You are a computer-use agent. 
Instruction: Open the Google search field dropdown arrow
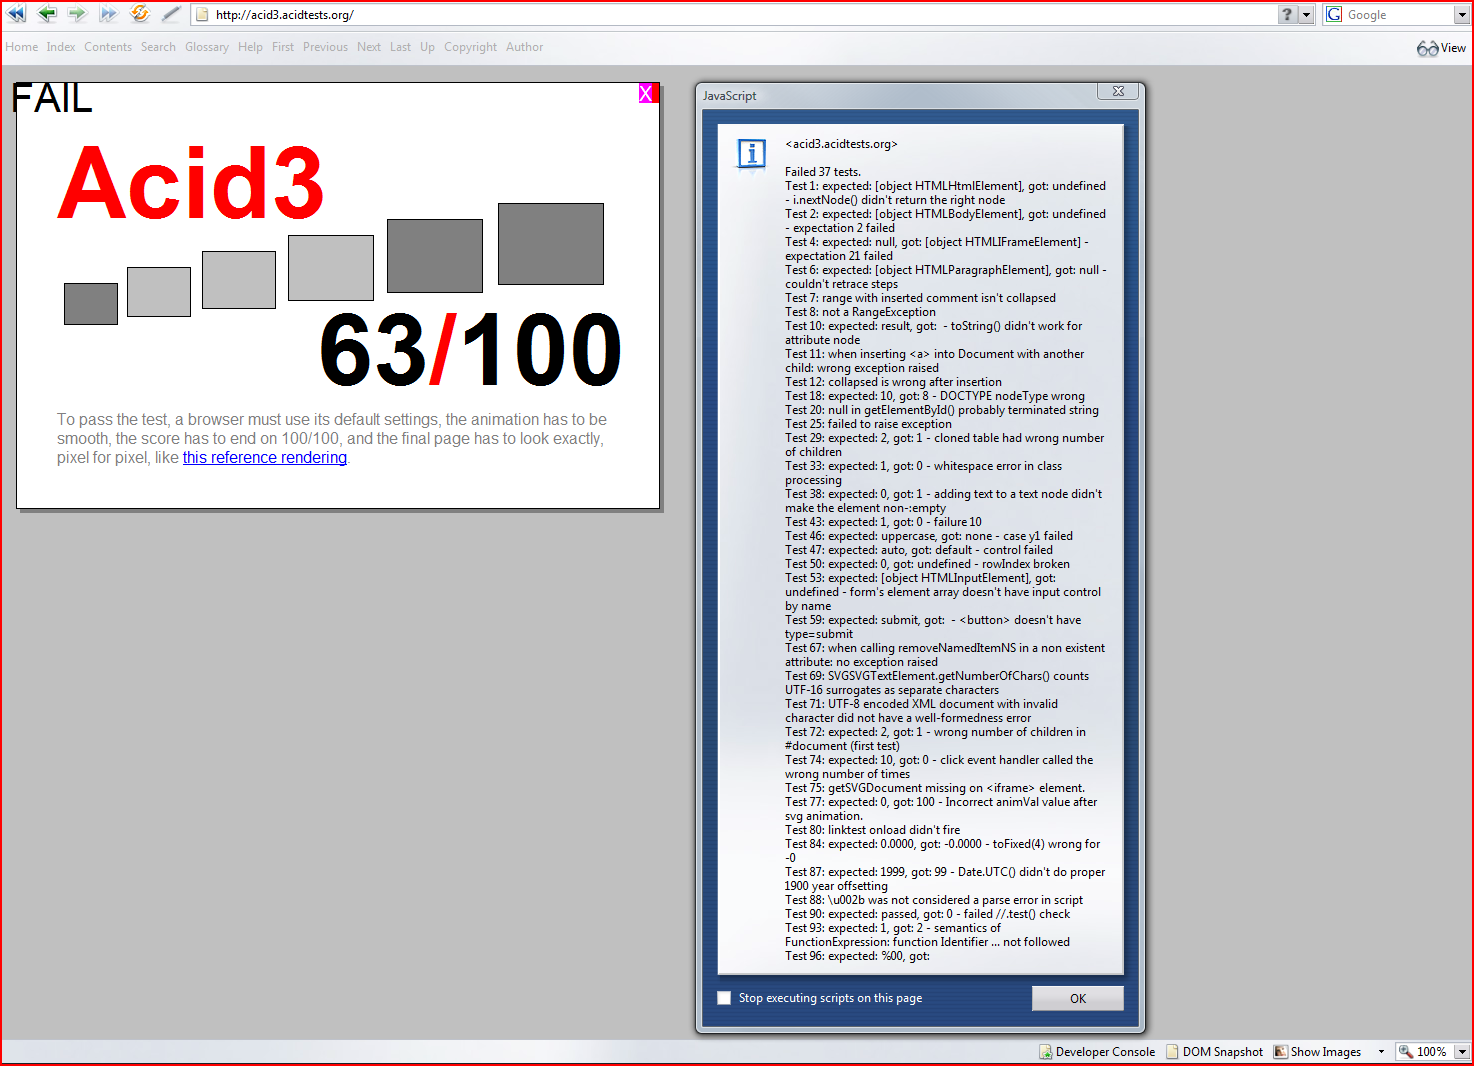1461,15
